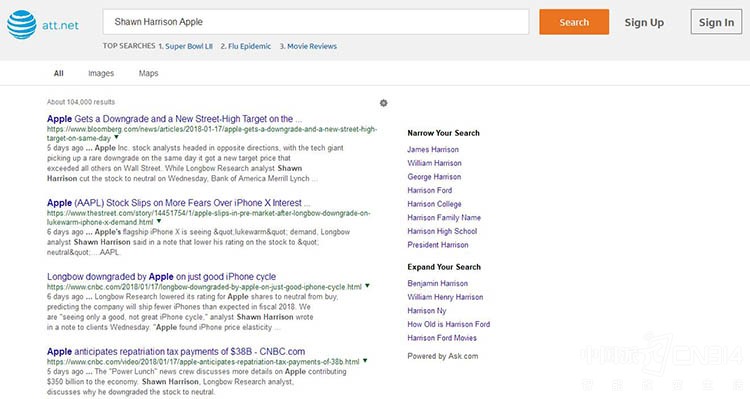Expand dropdown arrow beside cnbc.com video URL
The image size is (750, 399).
pos(365,361)
